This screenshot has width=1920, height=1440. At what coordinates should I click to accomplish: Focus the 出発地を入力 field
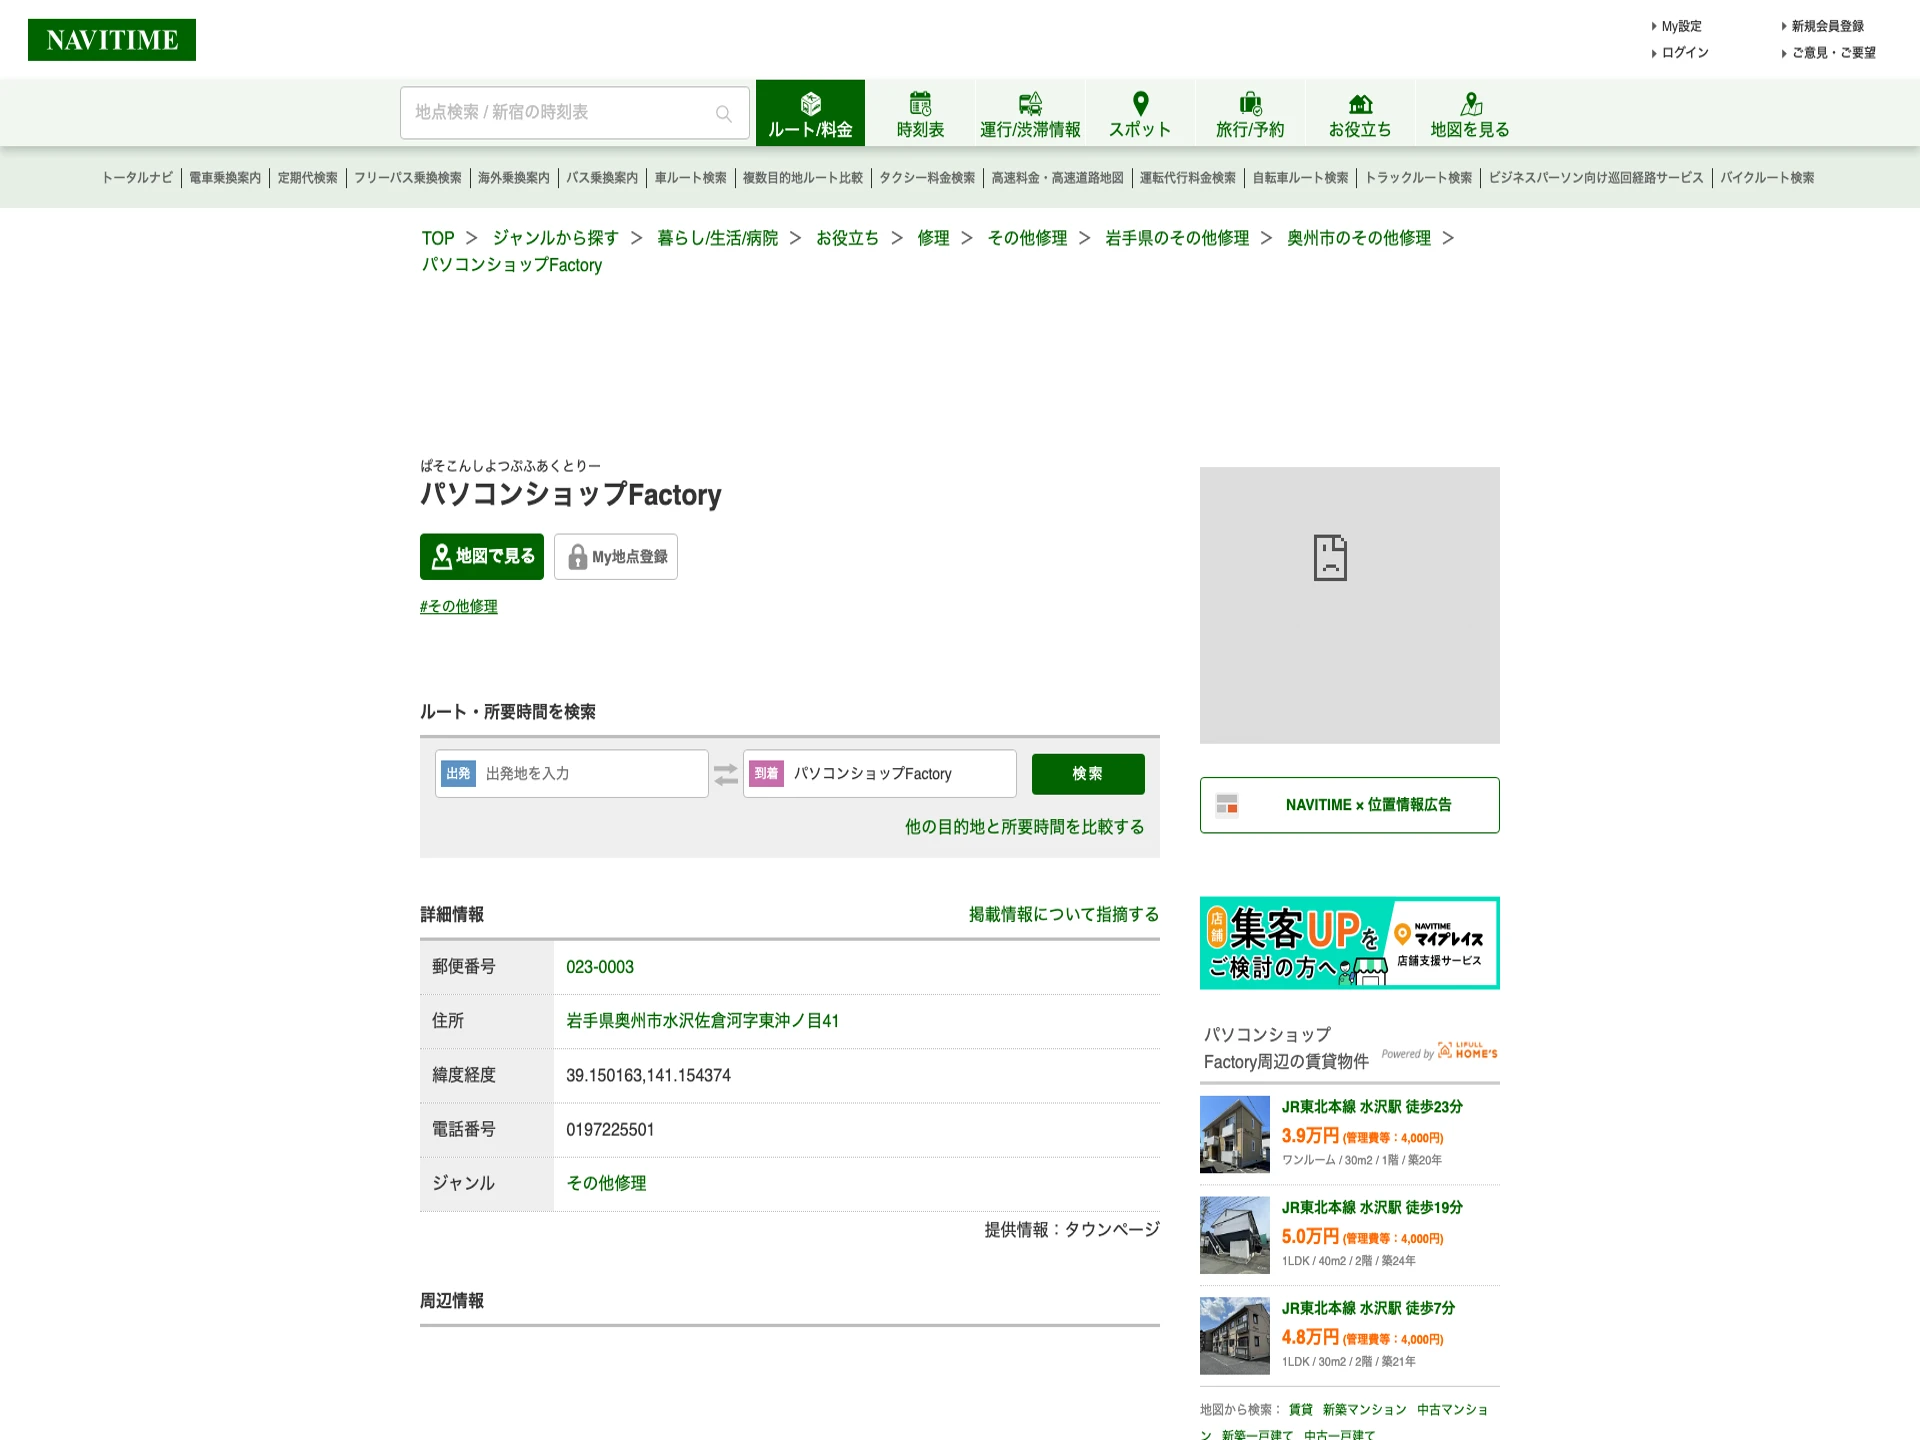572,774
